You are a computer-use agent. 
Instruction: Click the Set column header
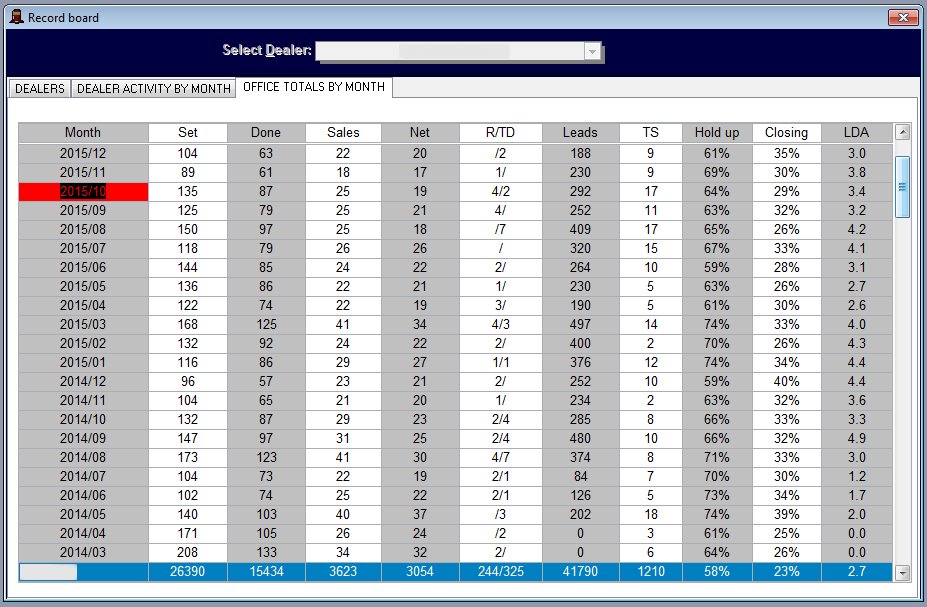tap(187, 132)
